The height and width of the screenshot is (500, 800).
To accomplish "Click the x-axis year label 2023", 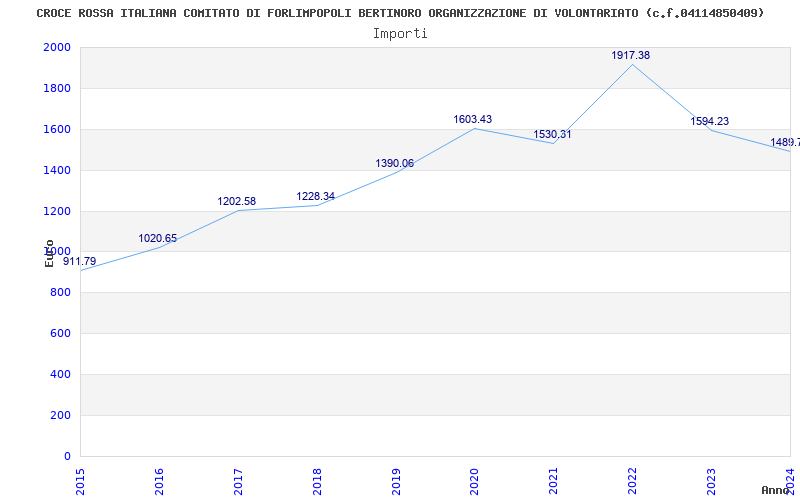I will pyautogui.click(x=711, y=482).
